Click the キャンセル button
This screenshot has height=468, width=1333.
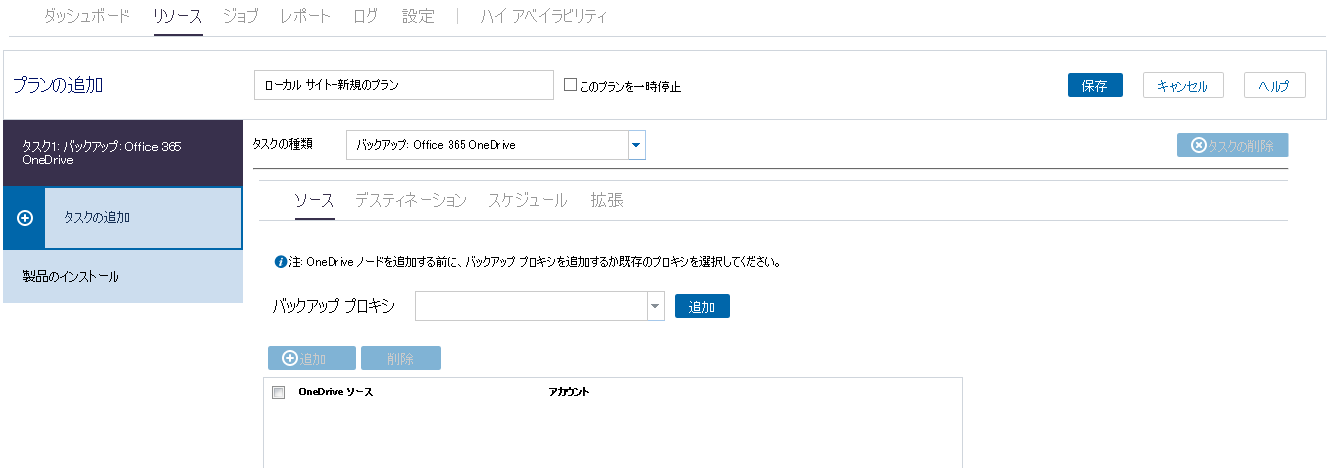coord(1183,85)
